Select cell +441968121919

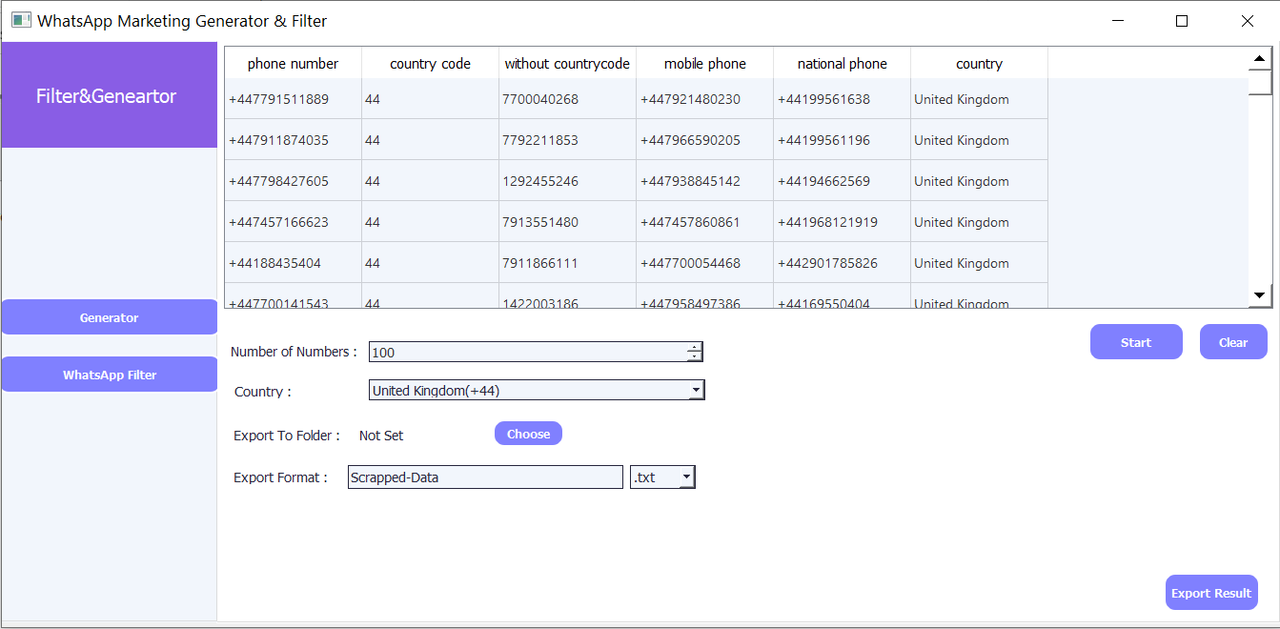tap(842, 222)
